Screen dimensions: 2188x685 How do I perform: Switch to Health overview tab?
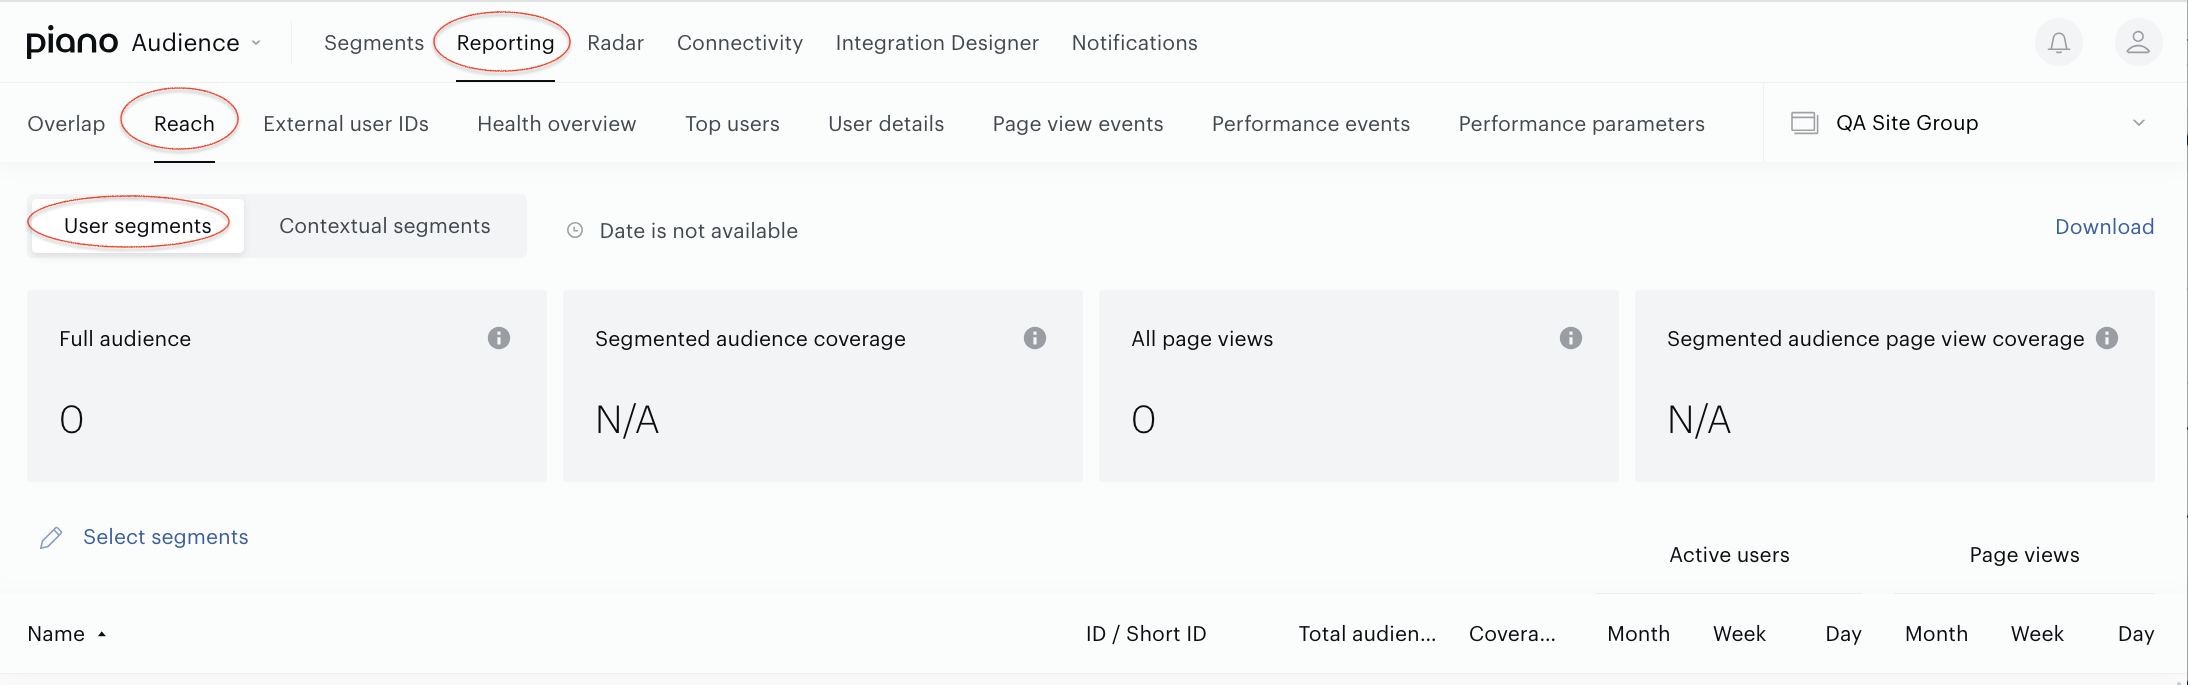point(557,124)
